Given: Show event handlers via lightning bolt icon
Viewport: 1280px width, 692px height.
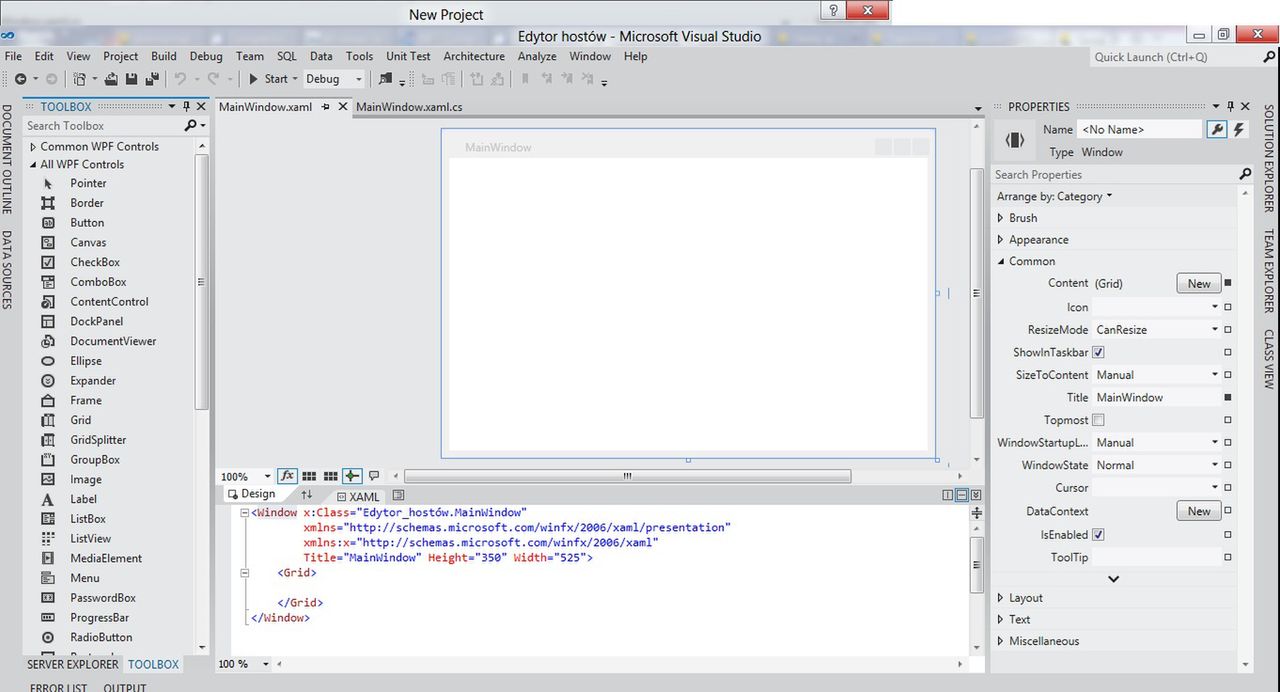Looking at the screenshot, I should pyautogui.click(x=1239, y=129).
